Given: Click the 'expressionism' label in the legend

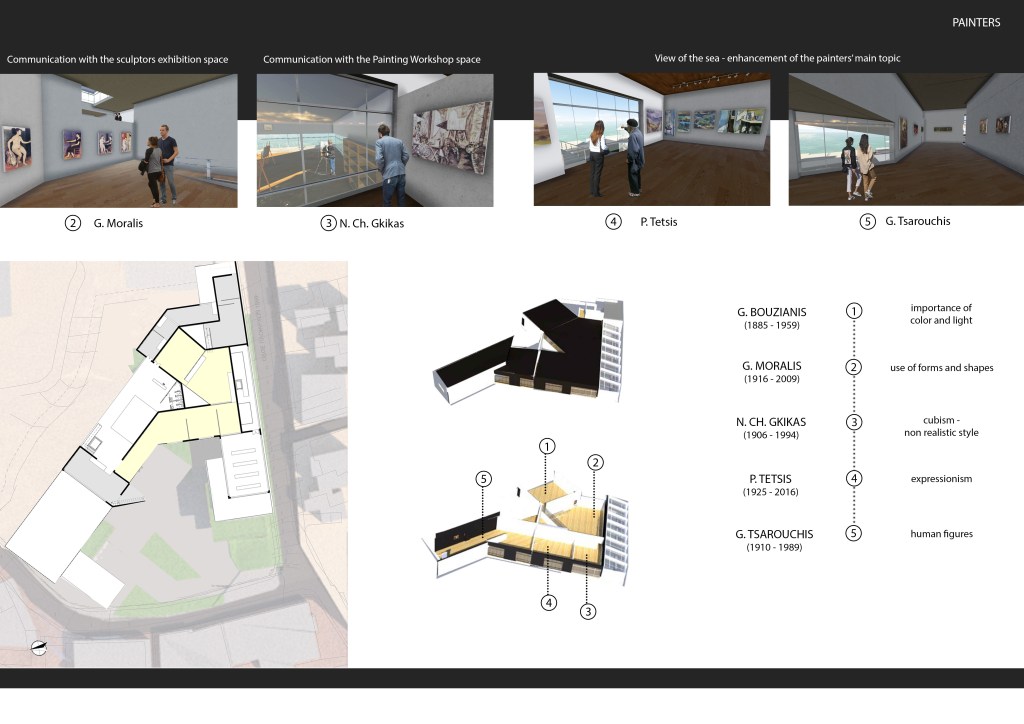Looking at the screenshot, I should (941, 479).
